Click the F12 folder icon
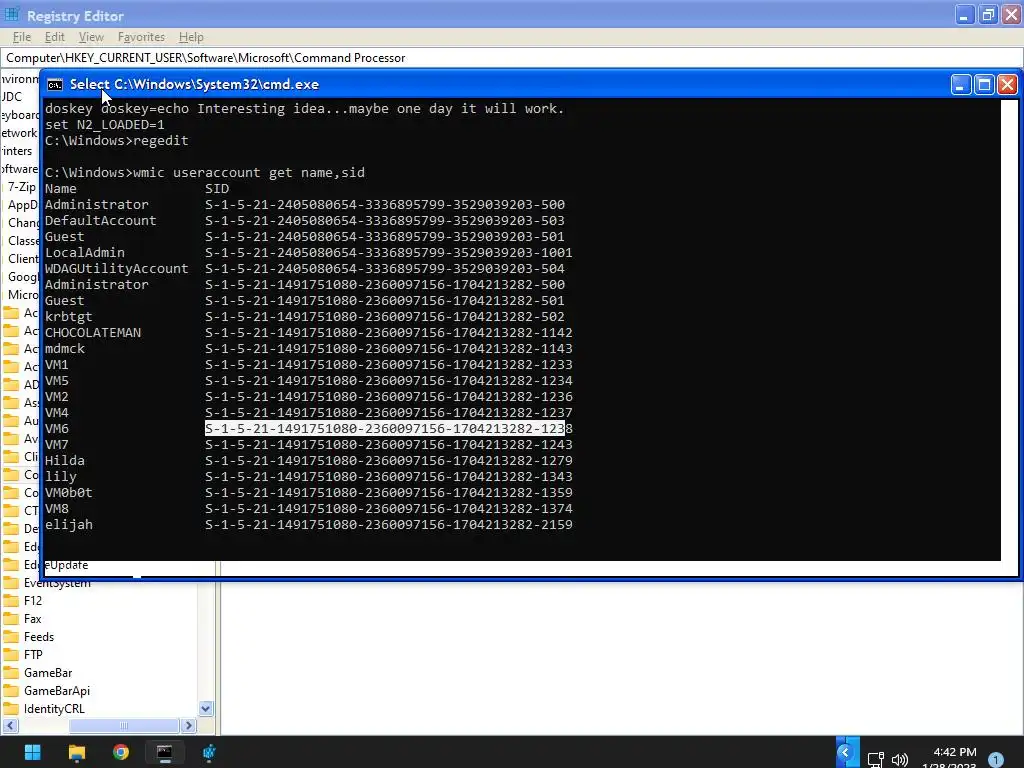This screenshot has height=768, width=1024. coord(11,601)
